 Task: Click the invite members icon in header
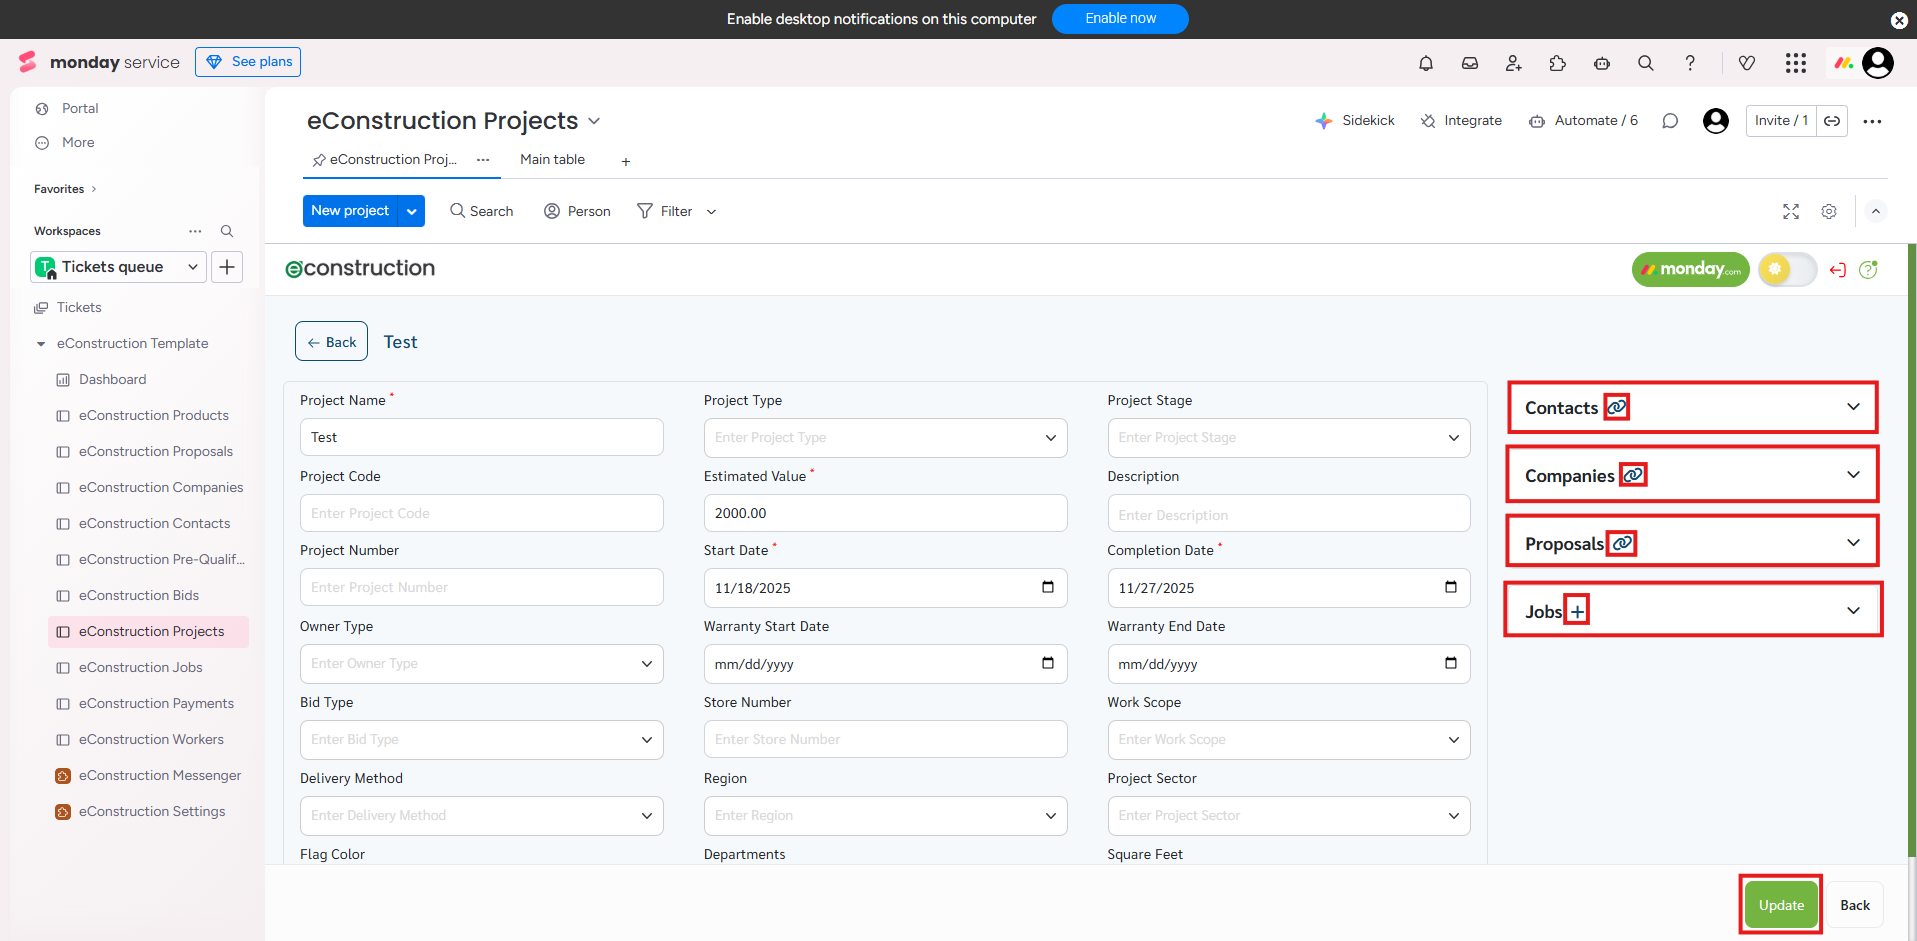pyautogui.click(x=1514, y=63)
